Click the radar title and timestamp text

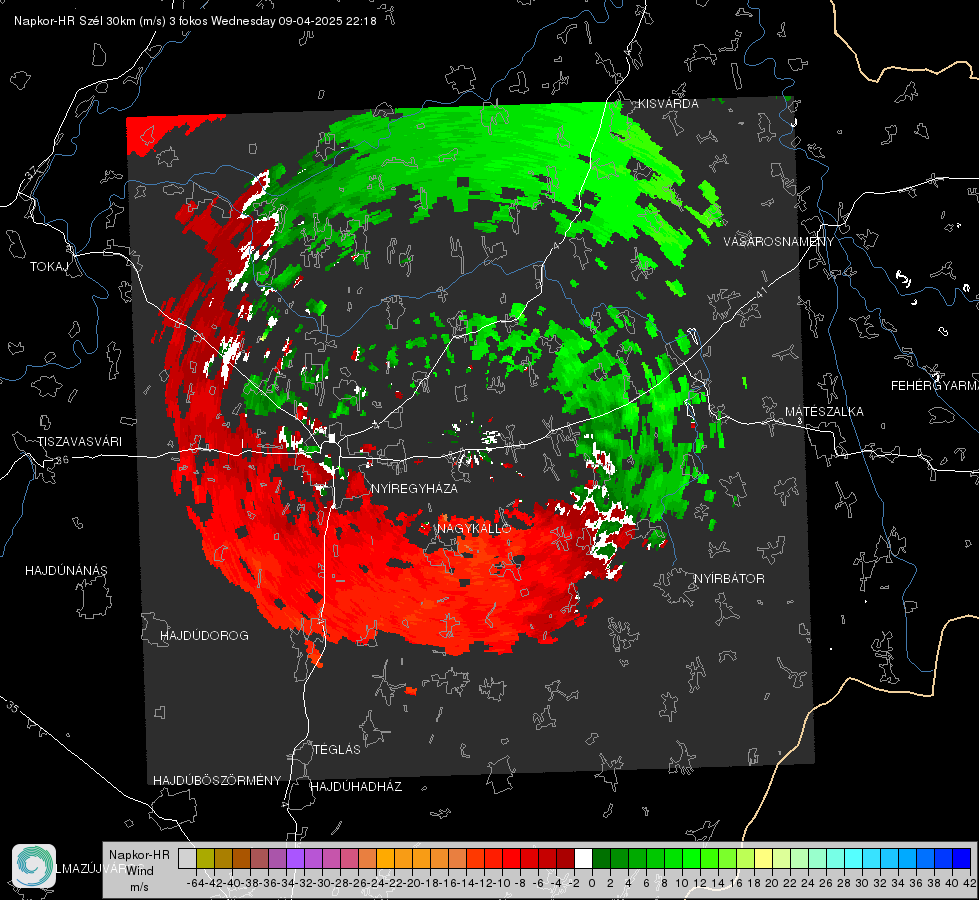pyautogui.click(x=195, y=21)
